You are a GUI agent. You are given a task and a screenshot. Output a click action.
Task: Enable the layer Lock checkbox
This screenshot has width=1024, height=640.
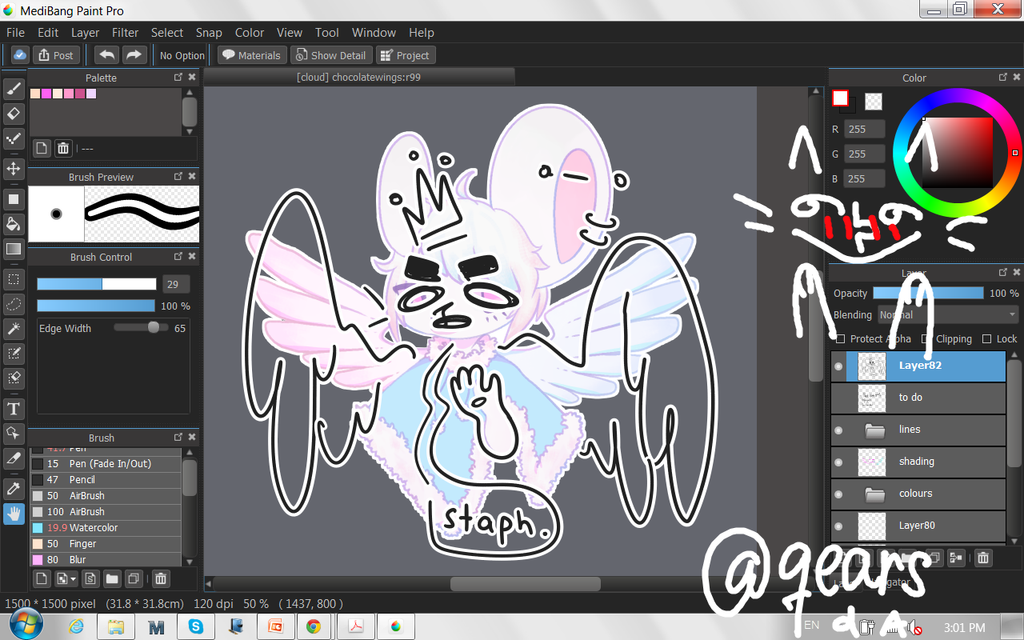click(x=987, y=339)
